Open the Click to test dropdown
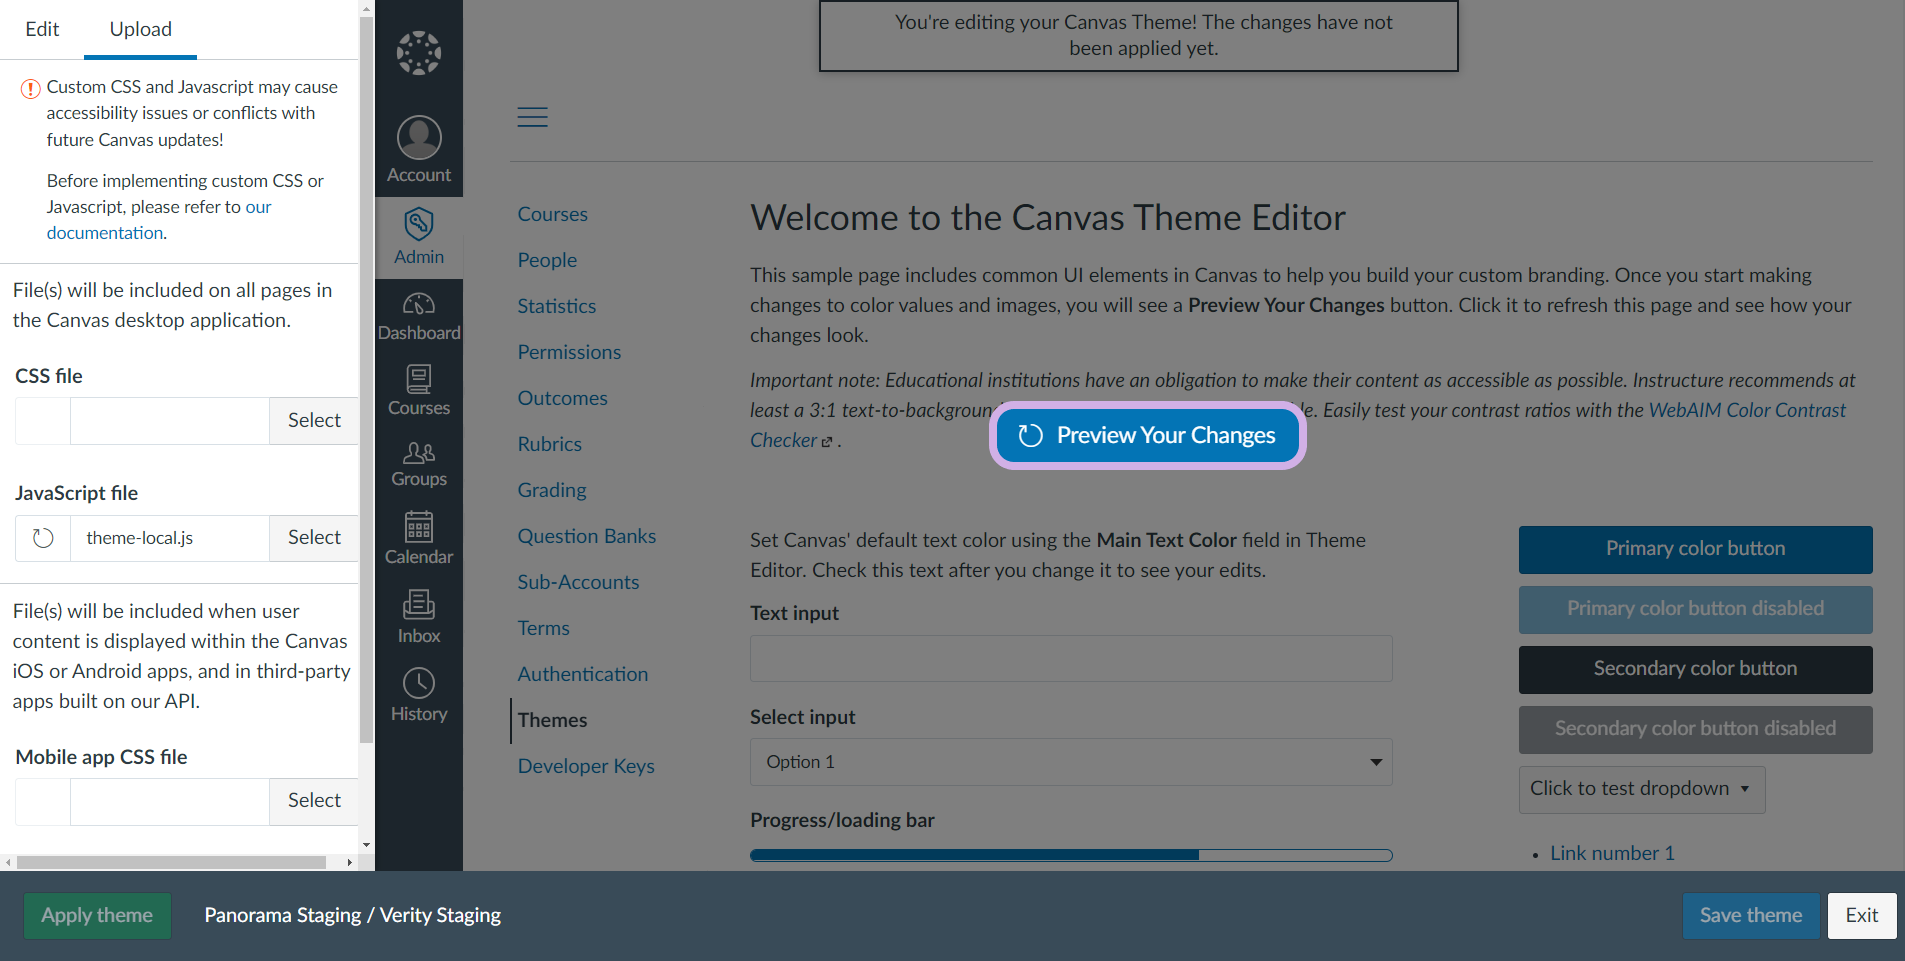 click(1642, 789)
